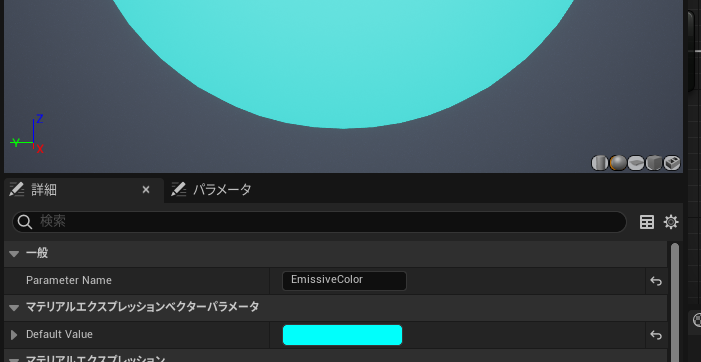Collapse the 一般 category
The height and width of the screenshot is (362, 701).
pos(14,254)
